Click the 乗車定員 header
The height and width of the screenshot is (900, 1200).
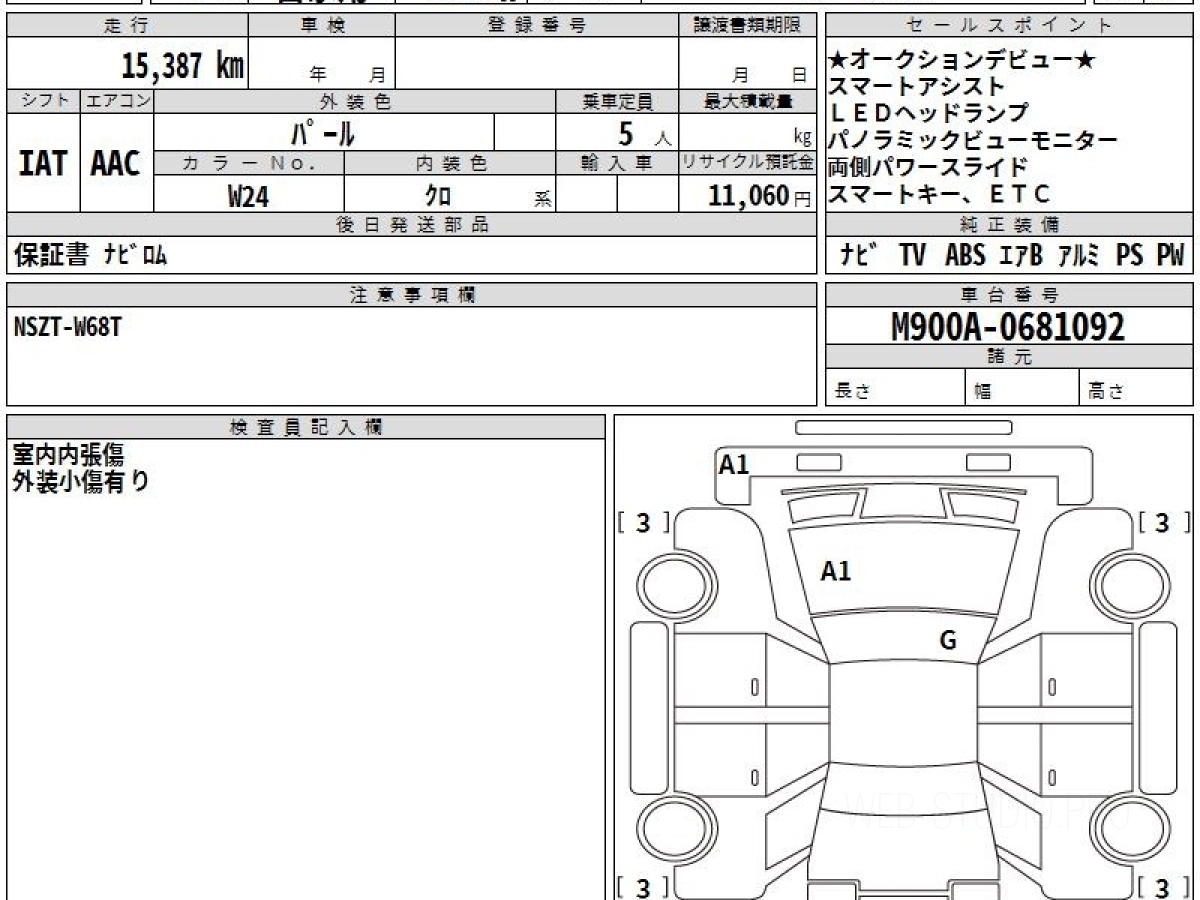tap(617, 101)
